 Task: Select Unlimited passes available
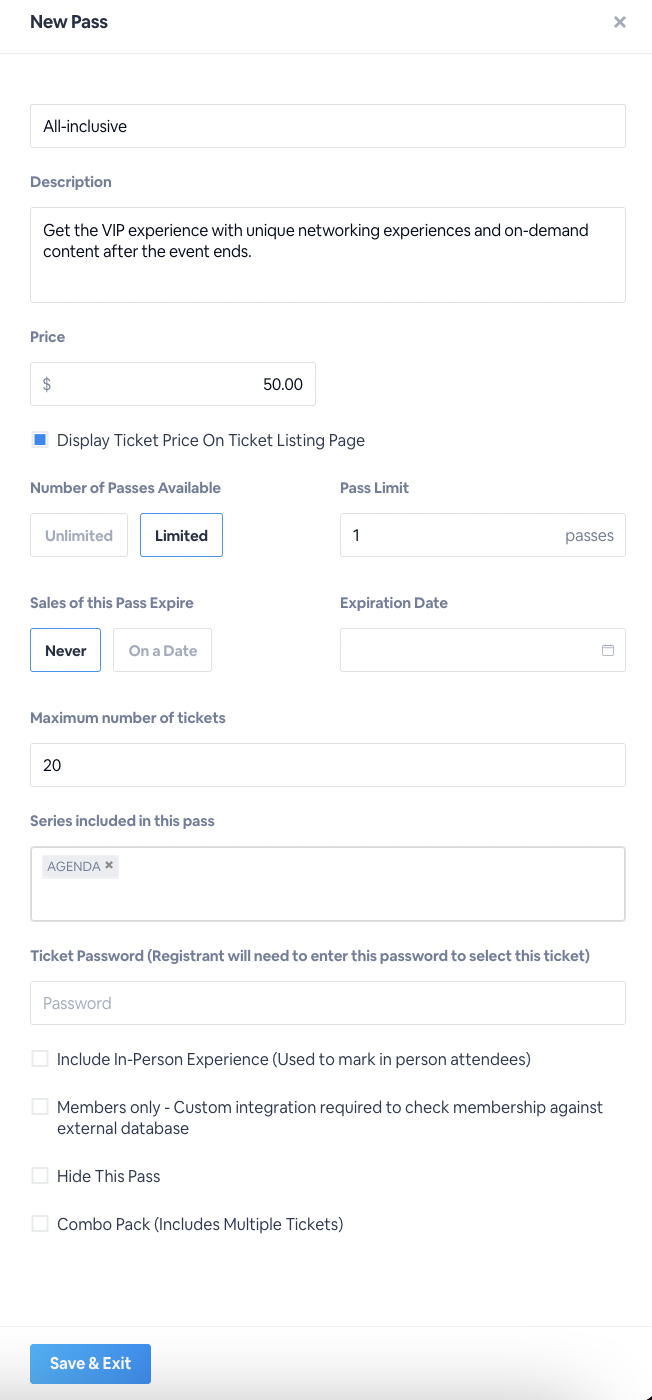coord(79,535)
